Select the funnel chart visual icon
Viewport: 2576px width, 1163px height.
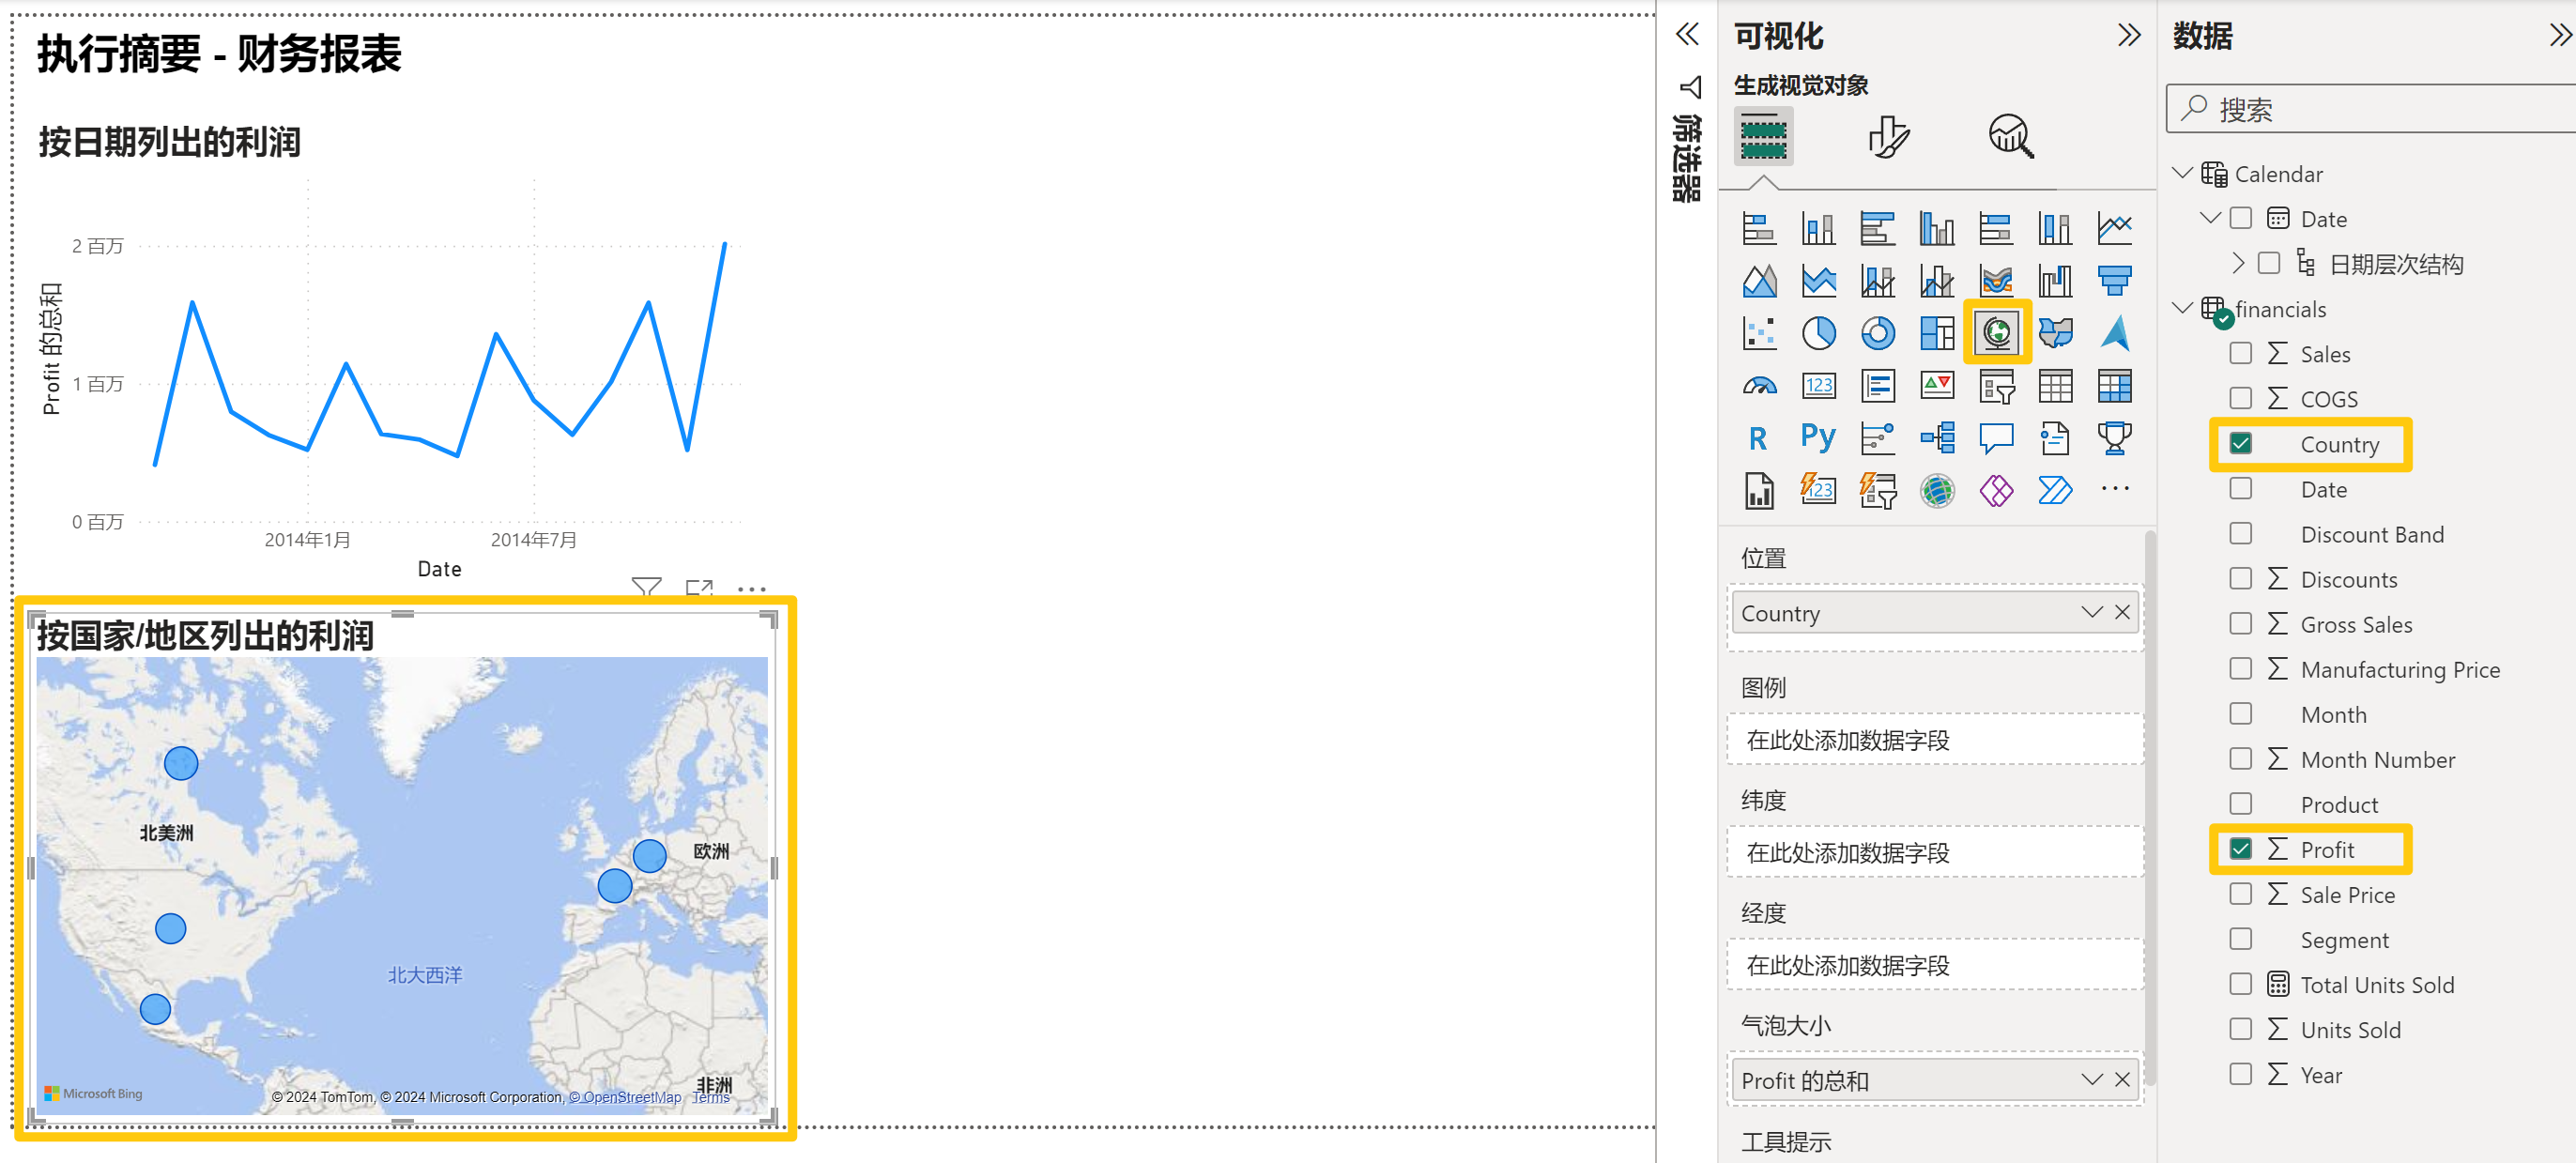[2114, 280]
